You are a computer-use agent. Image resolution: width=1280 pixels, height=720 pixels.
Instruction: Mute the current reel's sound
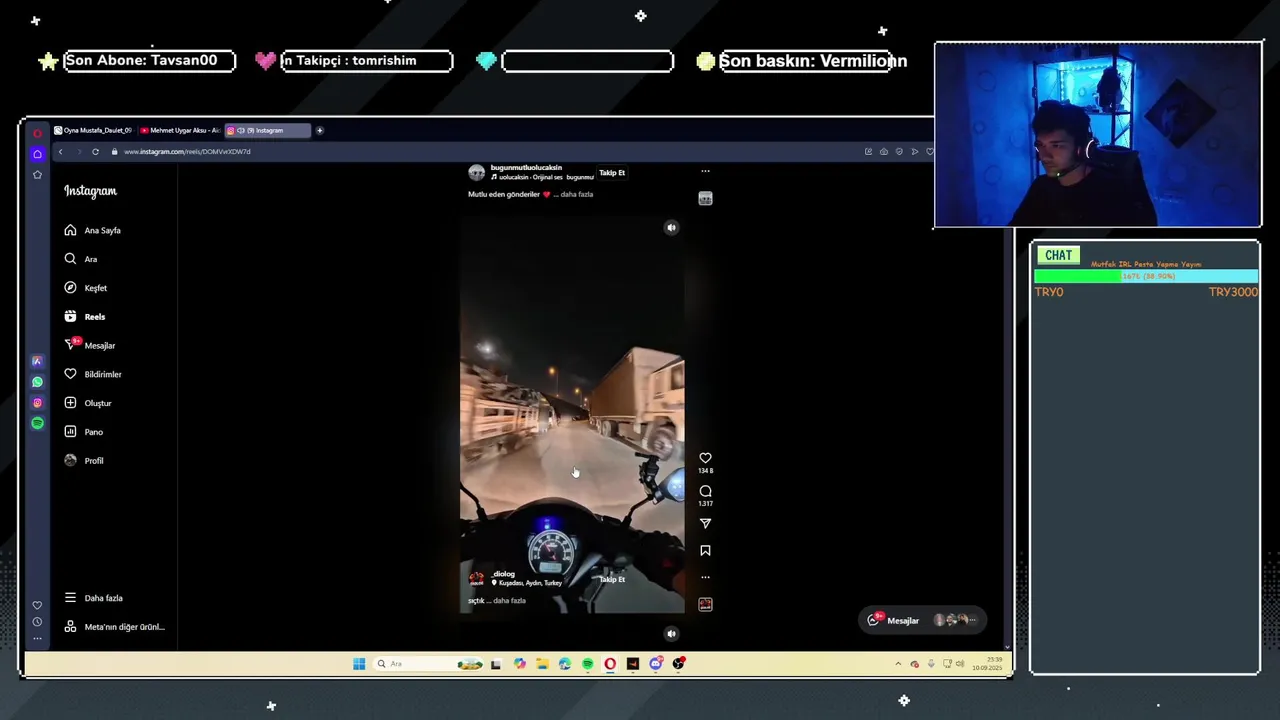tap(672, 228)
